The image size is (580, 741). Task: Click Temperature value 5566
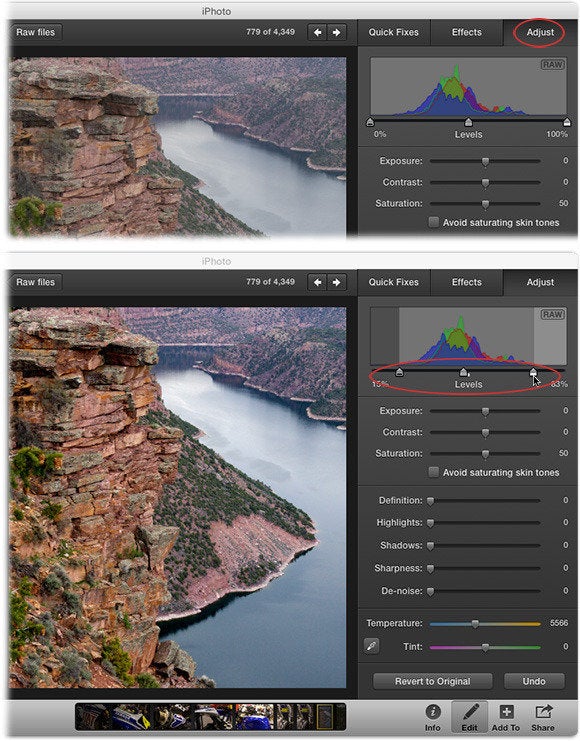(x=558, y=623)
